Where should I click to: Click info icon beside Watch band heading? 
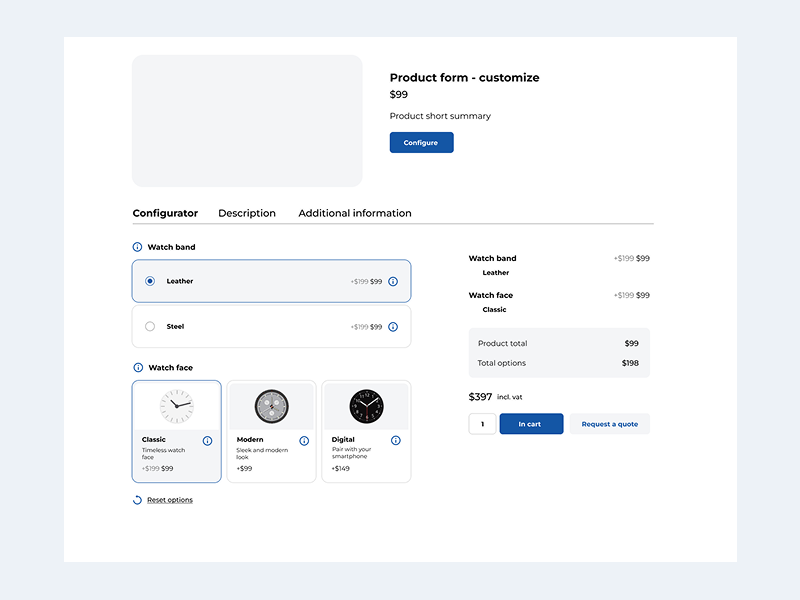click(137, 247)
